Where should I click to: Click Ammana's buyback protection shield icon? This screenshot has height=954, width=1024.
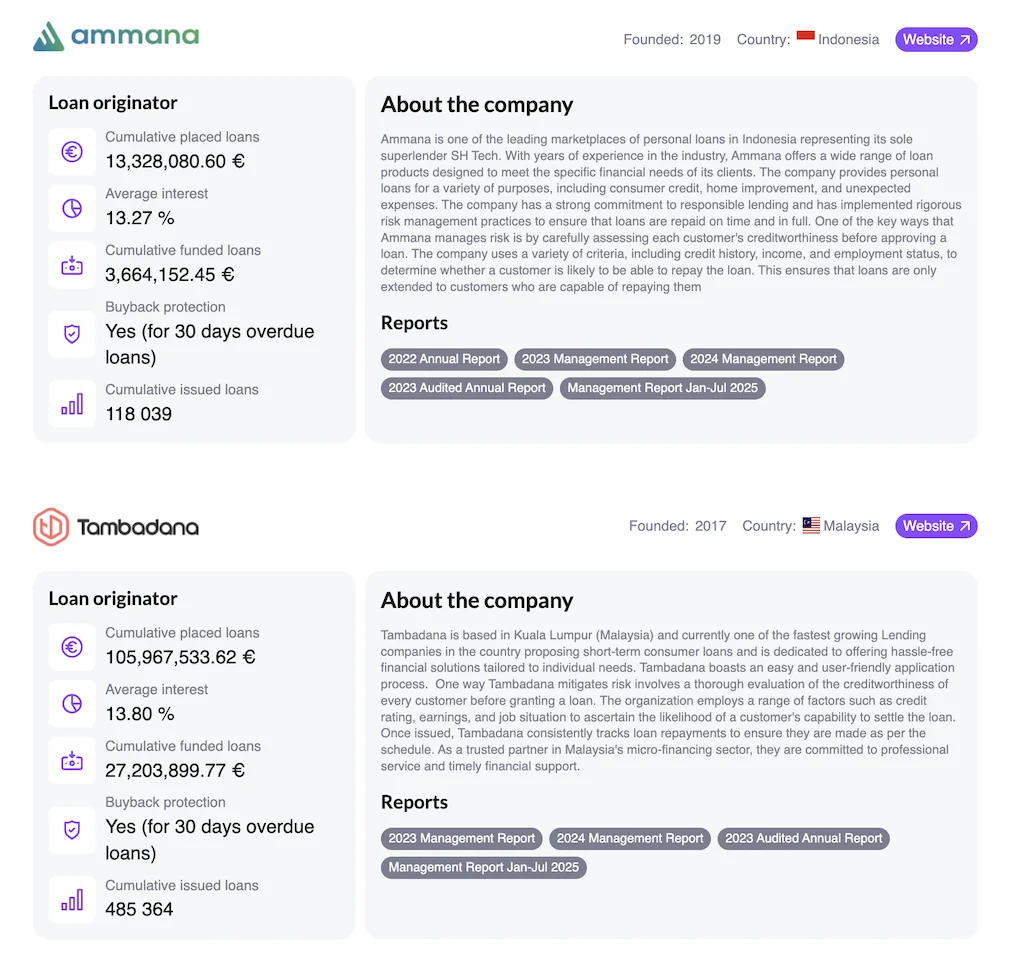[72, 334]
